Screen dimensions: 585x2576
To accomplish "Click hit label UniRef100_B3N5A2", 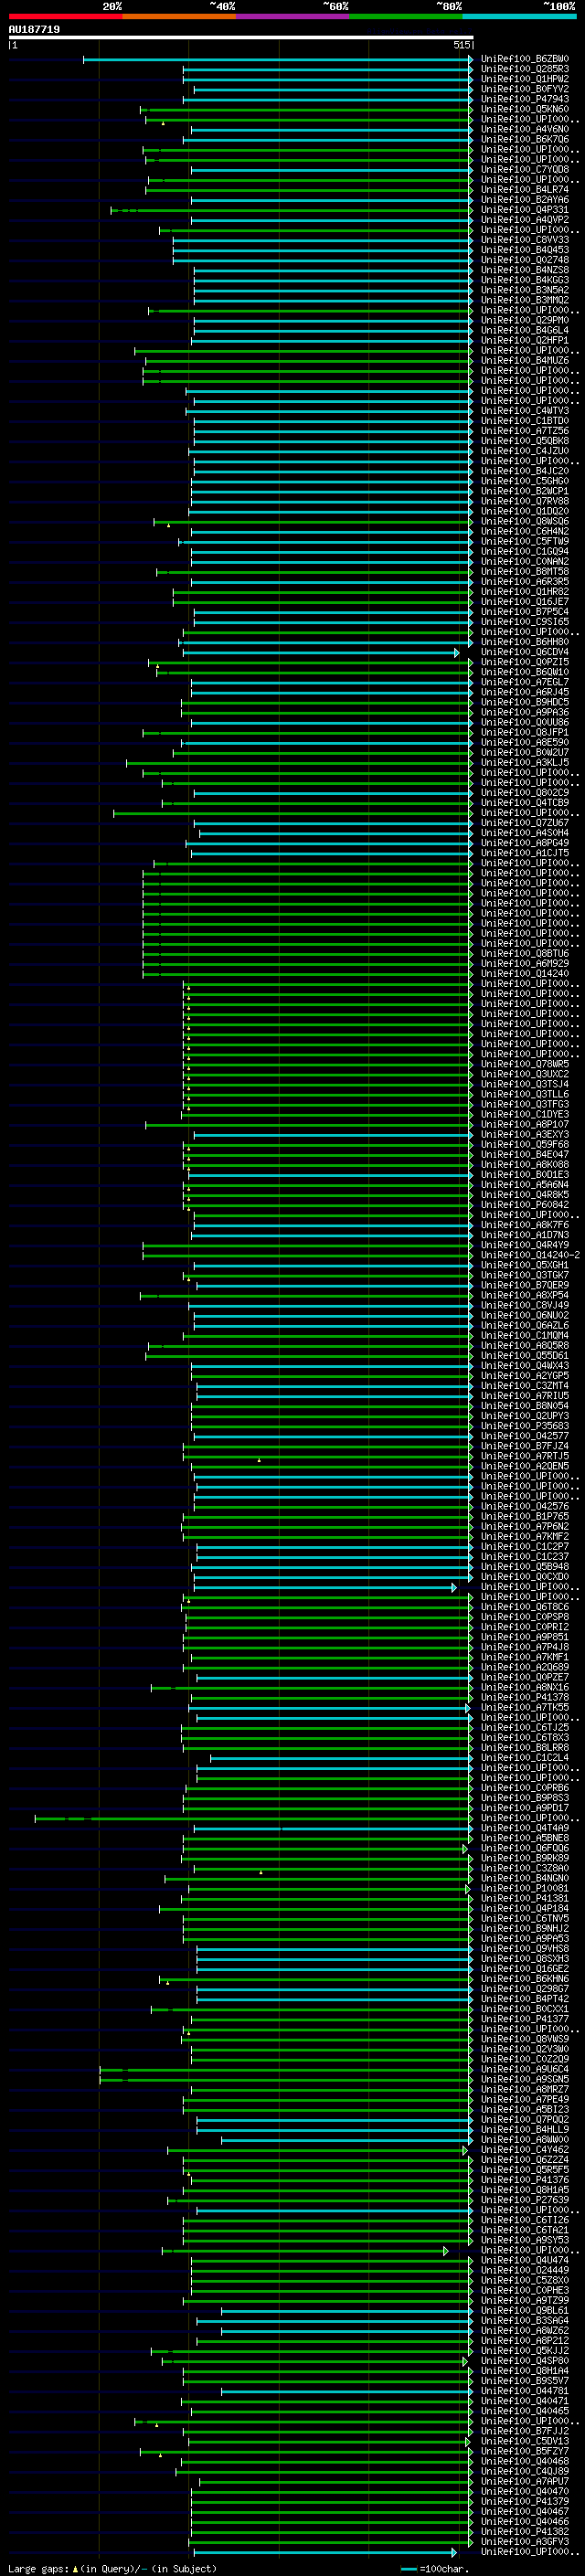I will [x=524, y=290].
